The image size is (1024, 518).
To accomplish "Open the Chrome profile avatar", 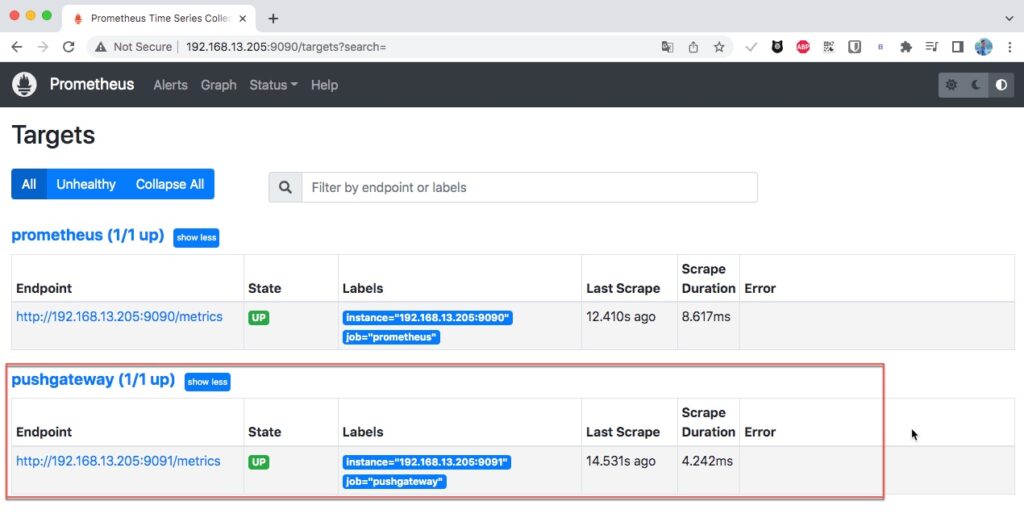I will [984, 47].
